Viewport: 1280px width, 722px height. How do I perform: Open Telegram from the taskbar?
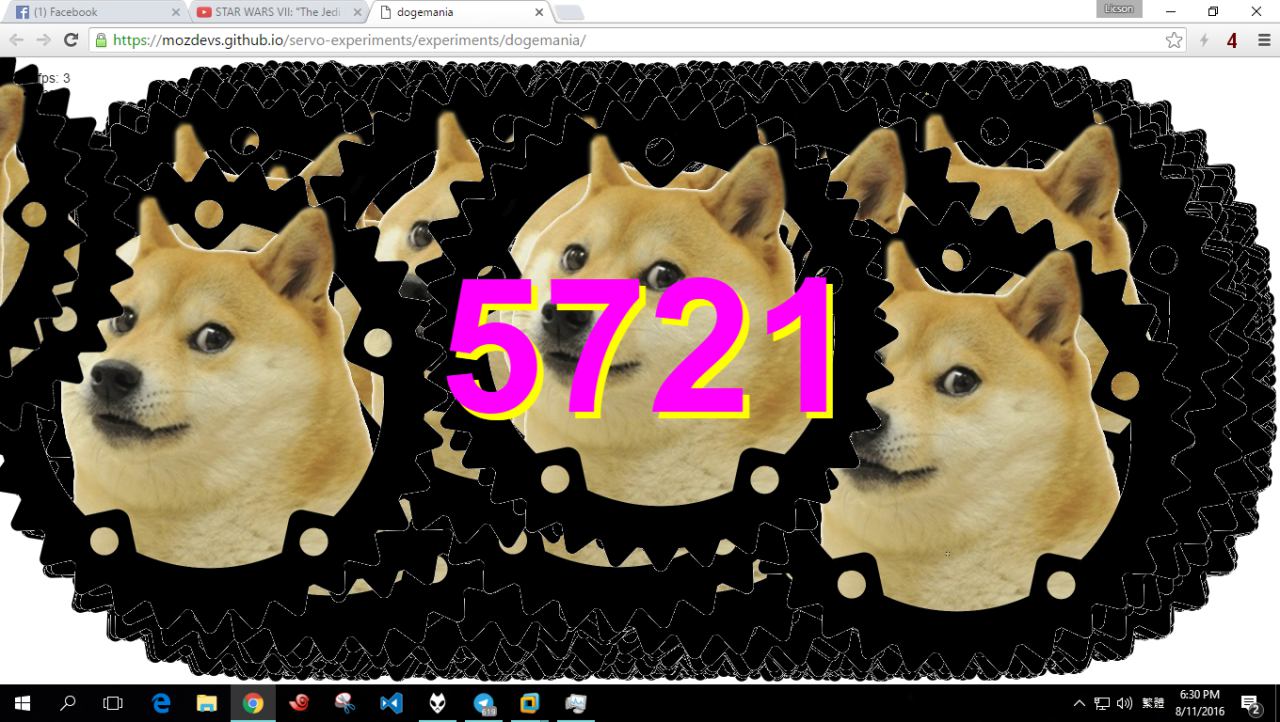pyautogui.click(x=484, y=703)
